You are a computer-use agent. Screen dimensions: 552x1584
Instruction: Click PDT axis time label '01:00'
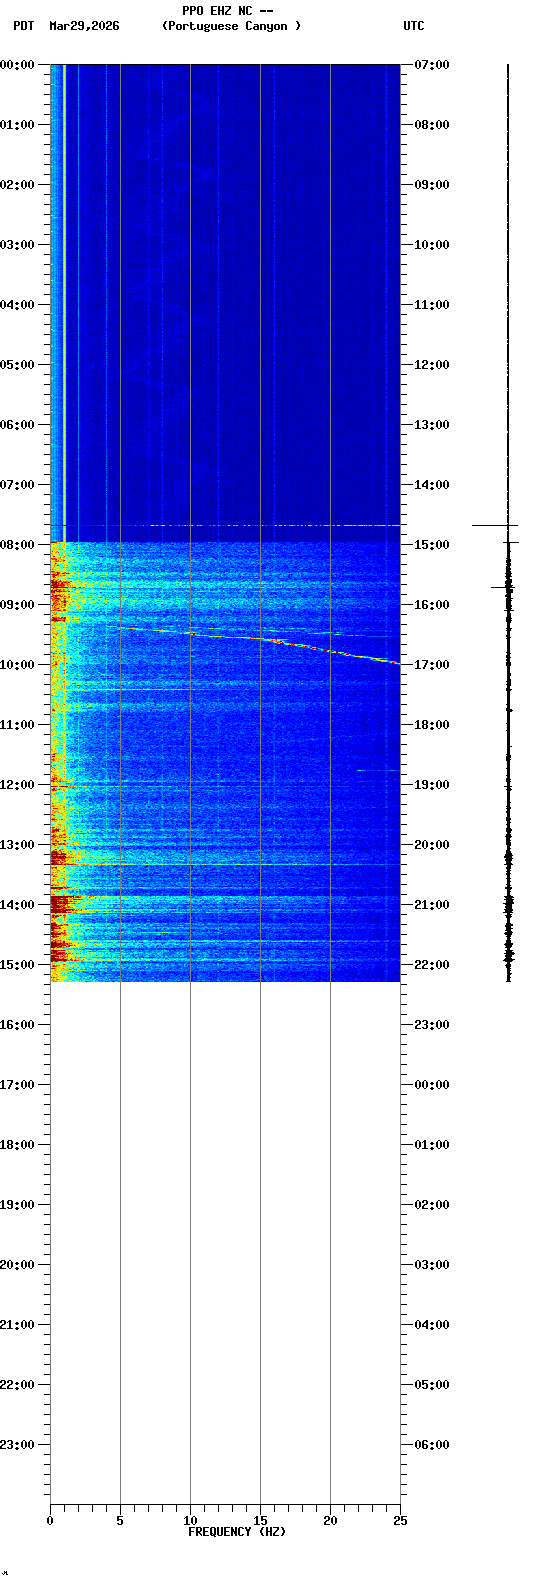point(17,125)
